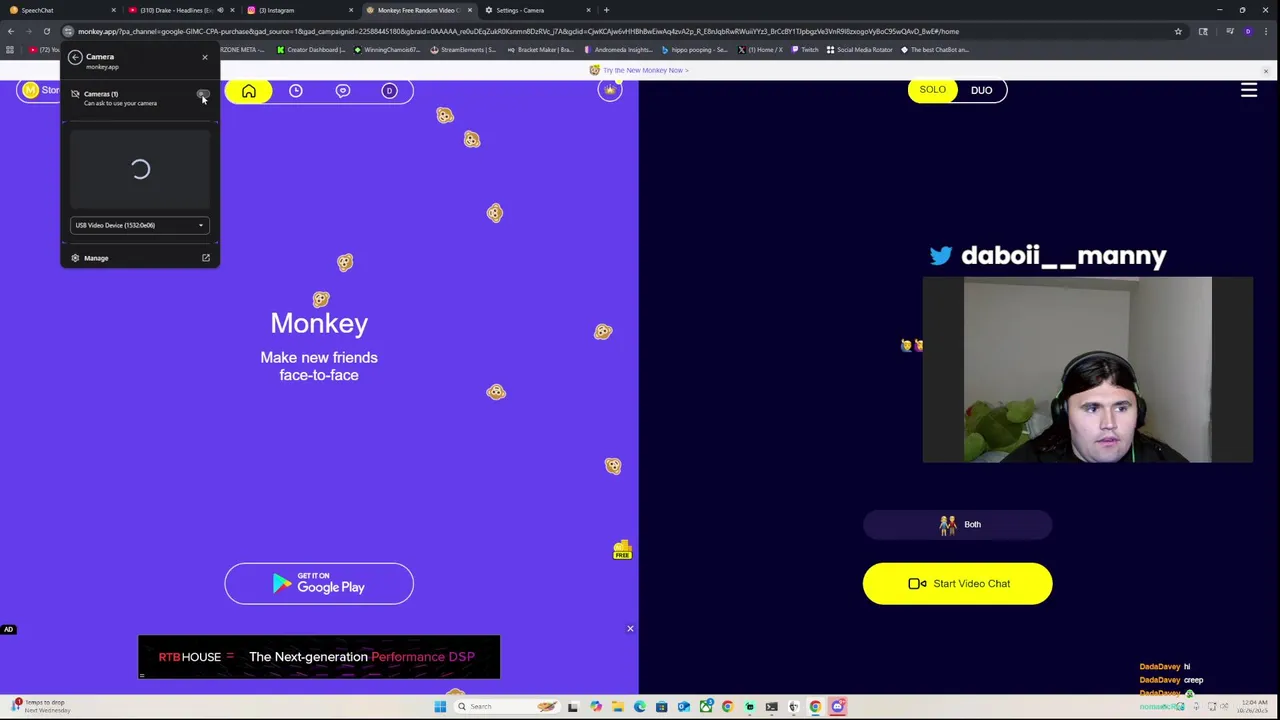Close the Instagram tab

pos(351,10)
